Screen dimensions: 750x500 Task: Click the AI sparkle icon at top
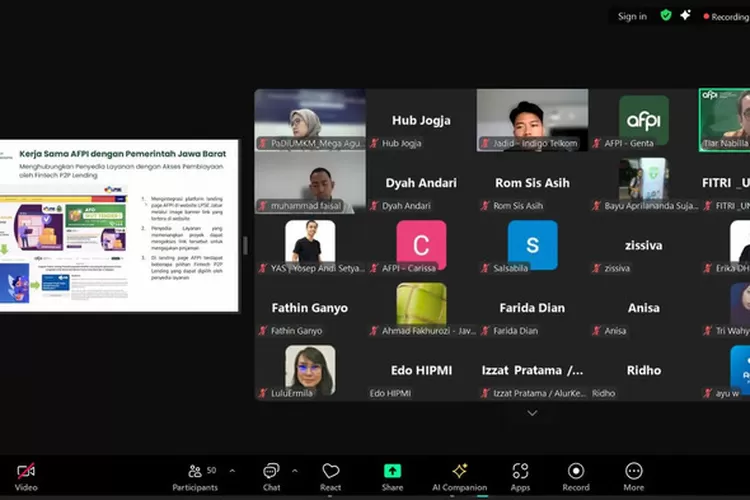click(685, 16)
